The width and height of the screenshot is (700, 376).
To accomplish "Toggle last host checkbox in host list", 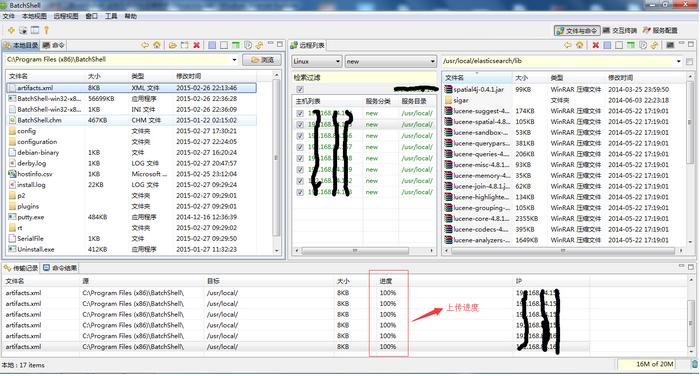I will [x=300, y=192].
